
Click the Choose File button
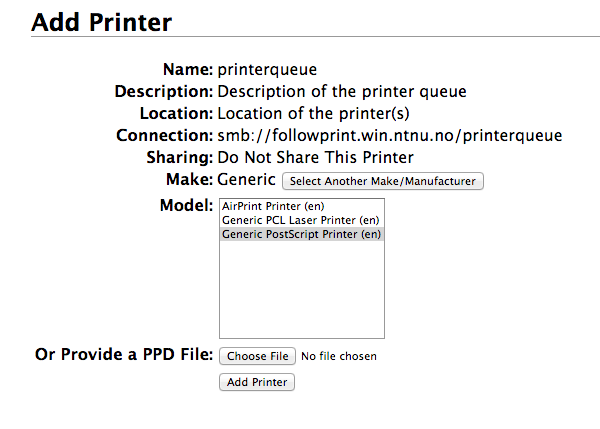coord(257,356)
